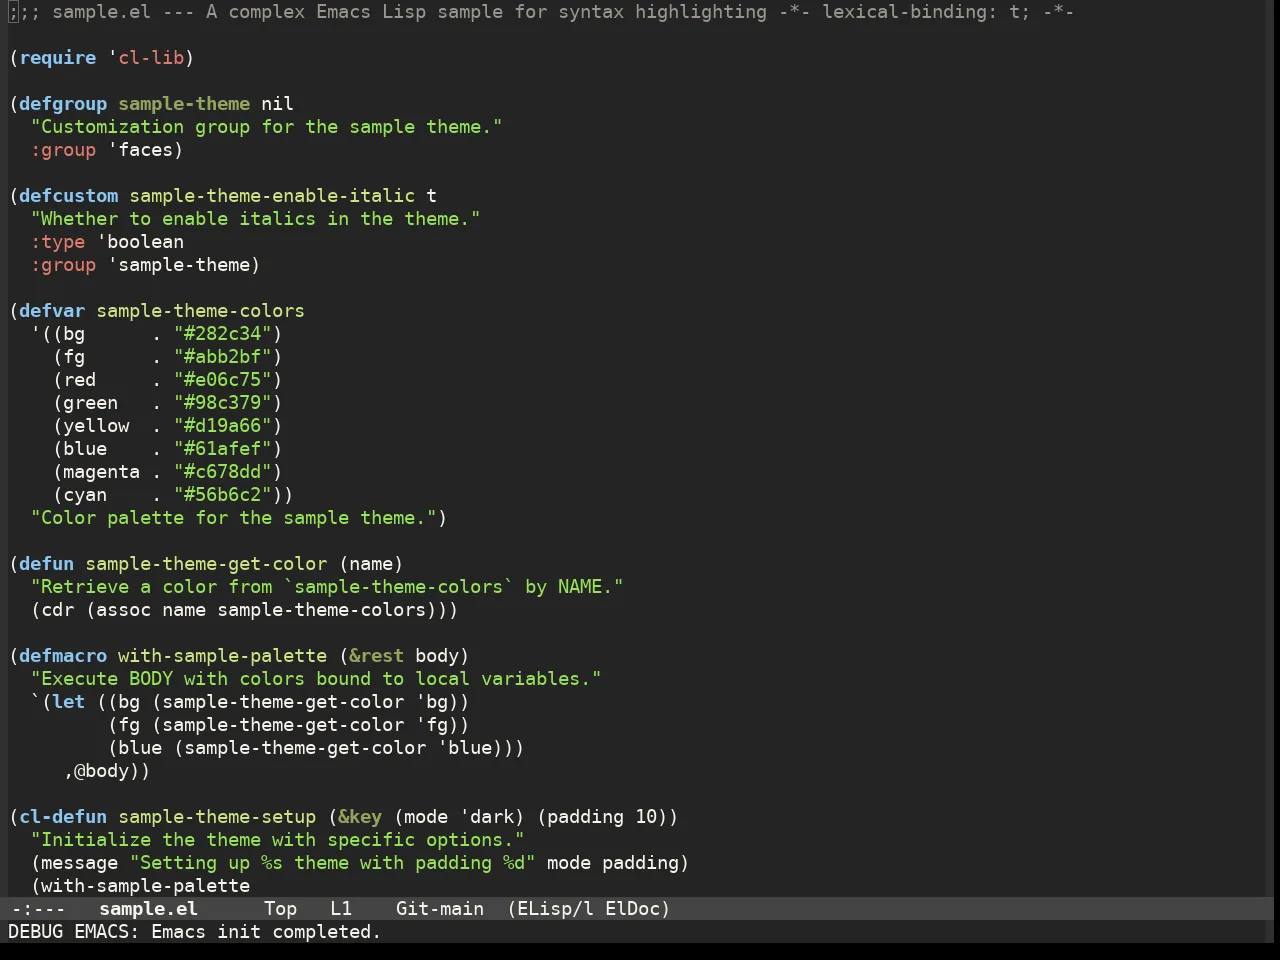Place cursor on the "defcustom" keyword

[x=69, y=196]
